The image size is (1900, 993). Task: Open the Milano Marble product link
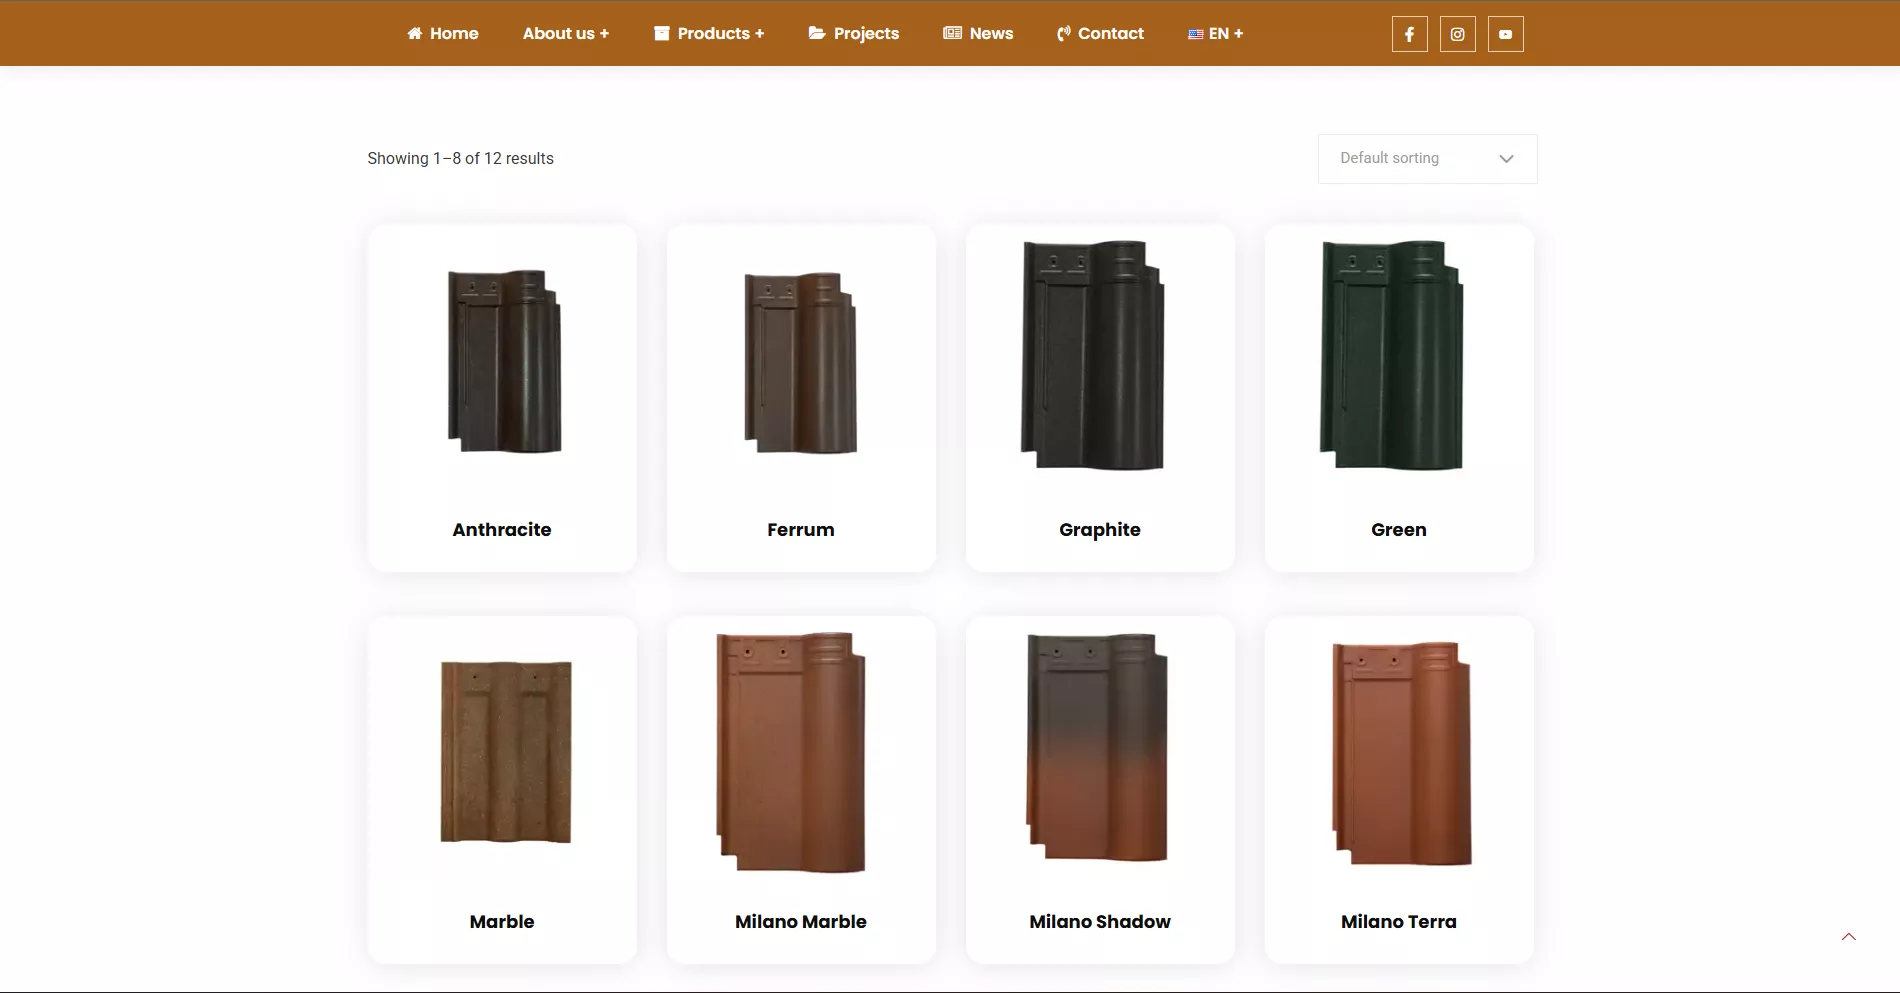[800, 921]
